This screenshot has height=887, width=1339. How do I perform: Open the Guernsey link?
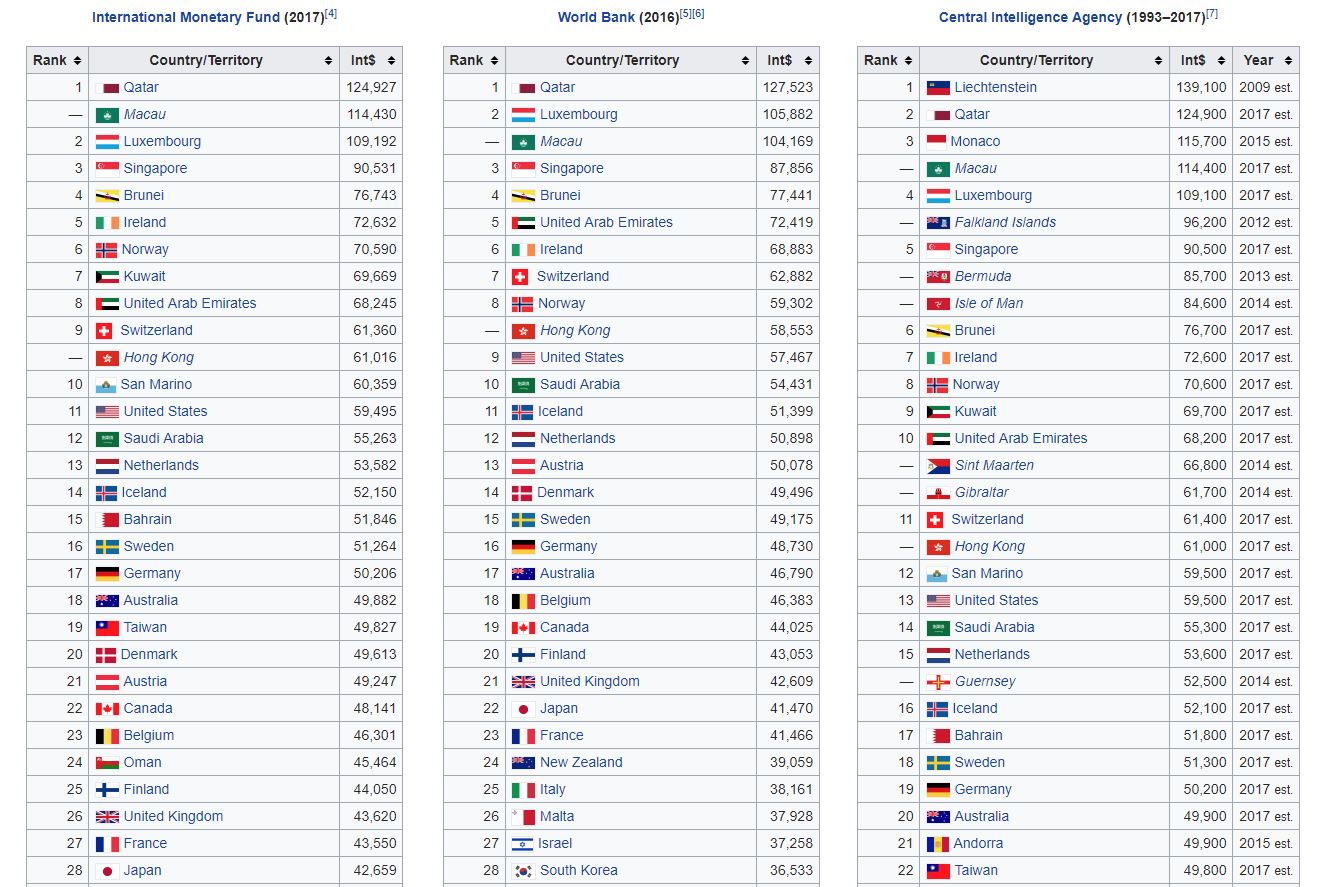tap(985, 682)
